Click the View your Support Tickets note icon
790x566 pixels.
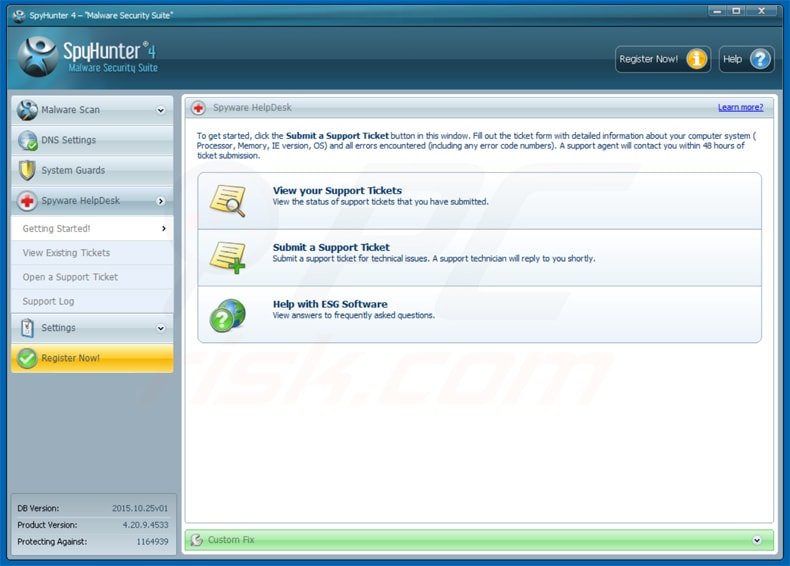[228, 201]
